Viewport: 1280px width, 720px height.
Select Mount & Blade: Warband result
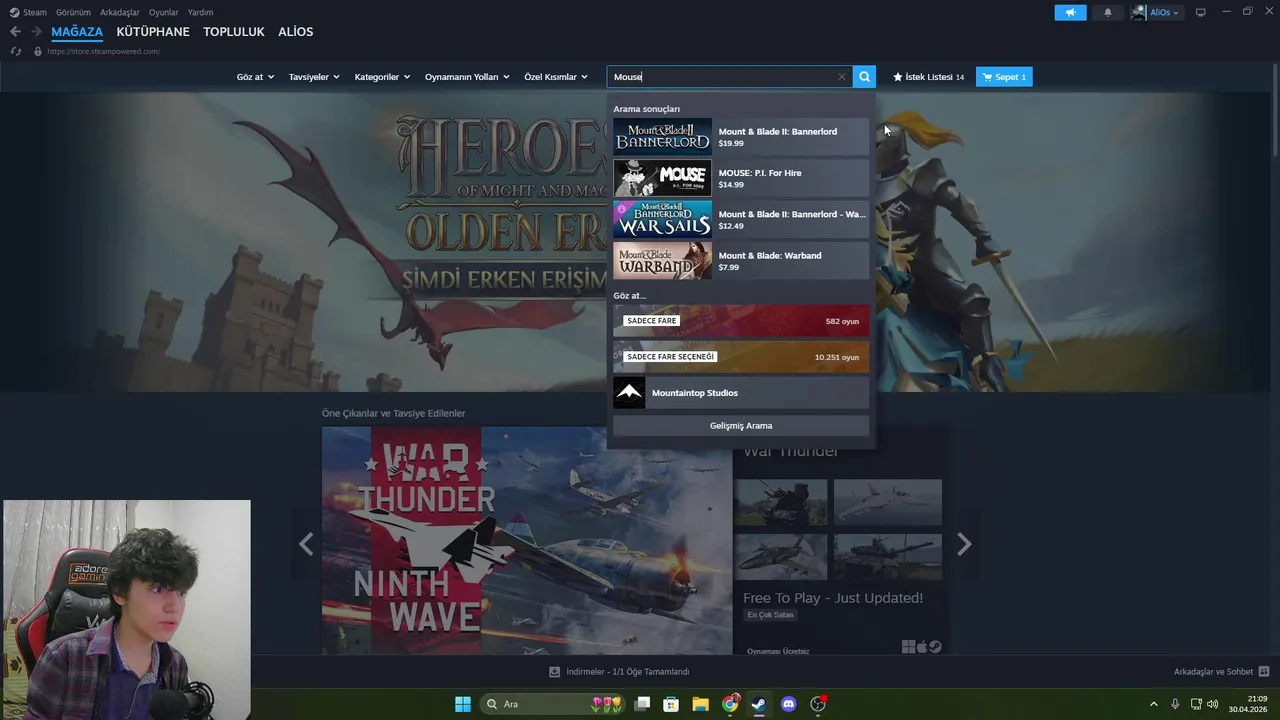point(741,261)
